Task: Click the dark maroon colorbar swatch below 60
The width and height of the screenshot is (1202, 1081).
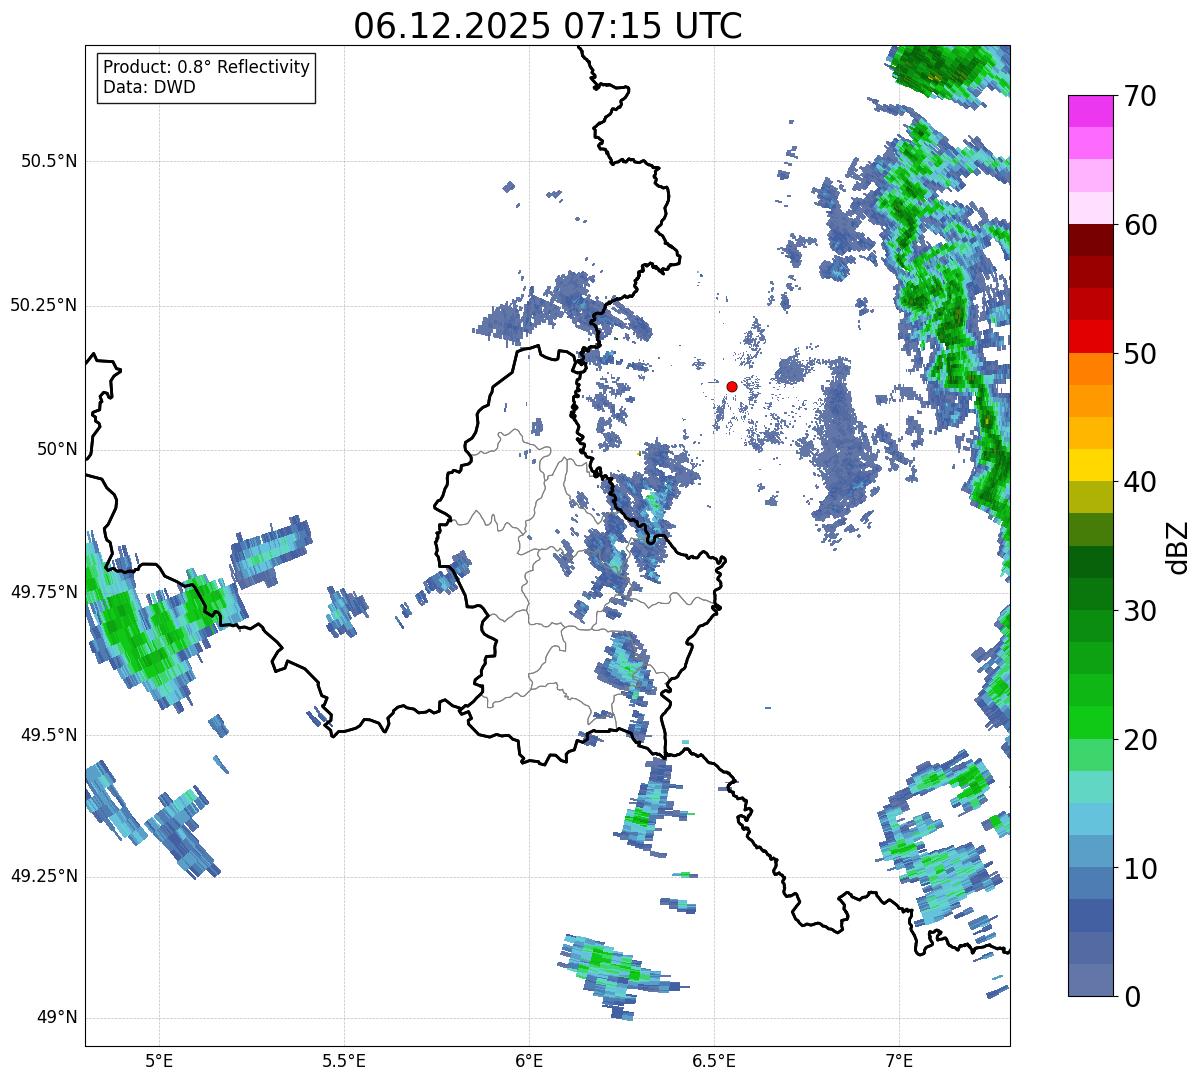Action: tap(1090, 240)
